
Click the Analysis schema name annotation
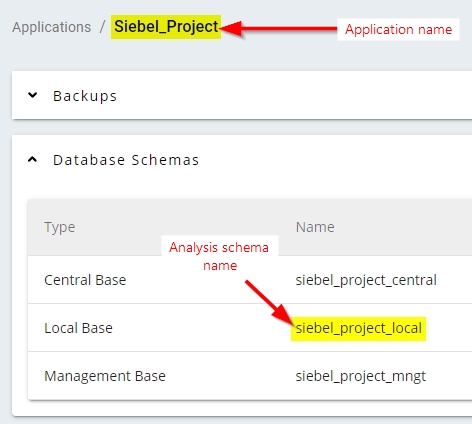pyautogui.click(x=220, y=256)
